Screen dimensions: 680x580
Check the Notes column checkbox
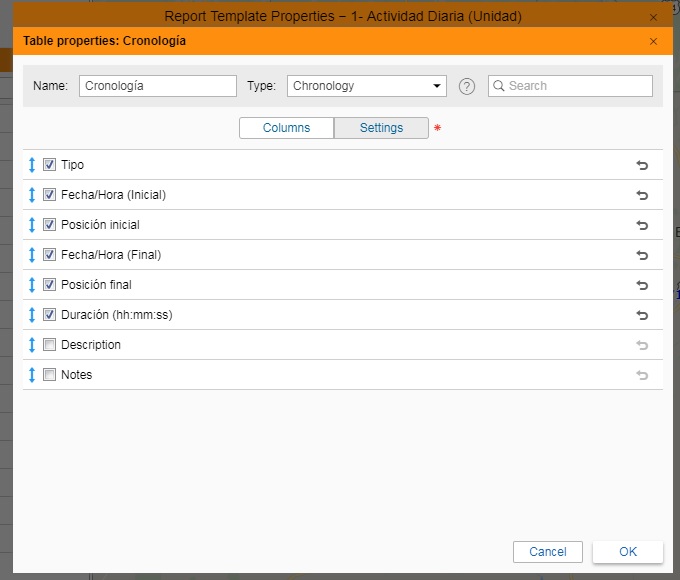tap(49, 375)
